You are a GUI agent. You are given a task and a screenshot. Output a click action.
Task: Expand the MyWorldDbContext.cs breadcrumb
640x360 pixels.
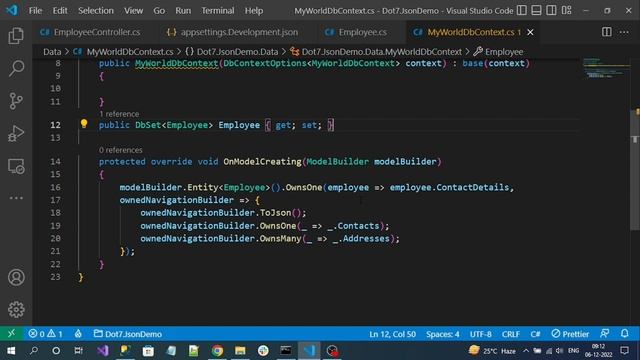click(124, 52)
